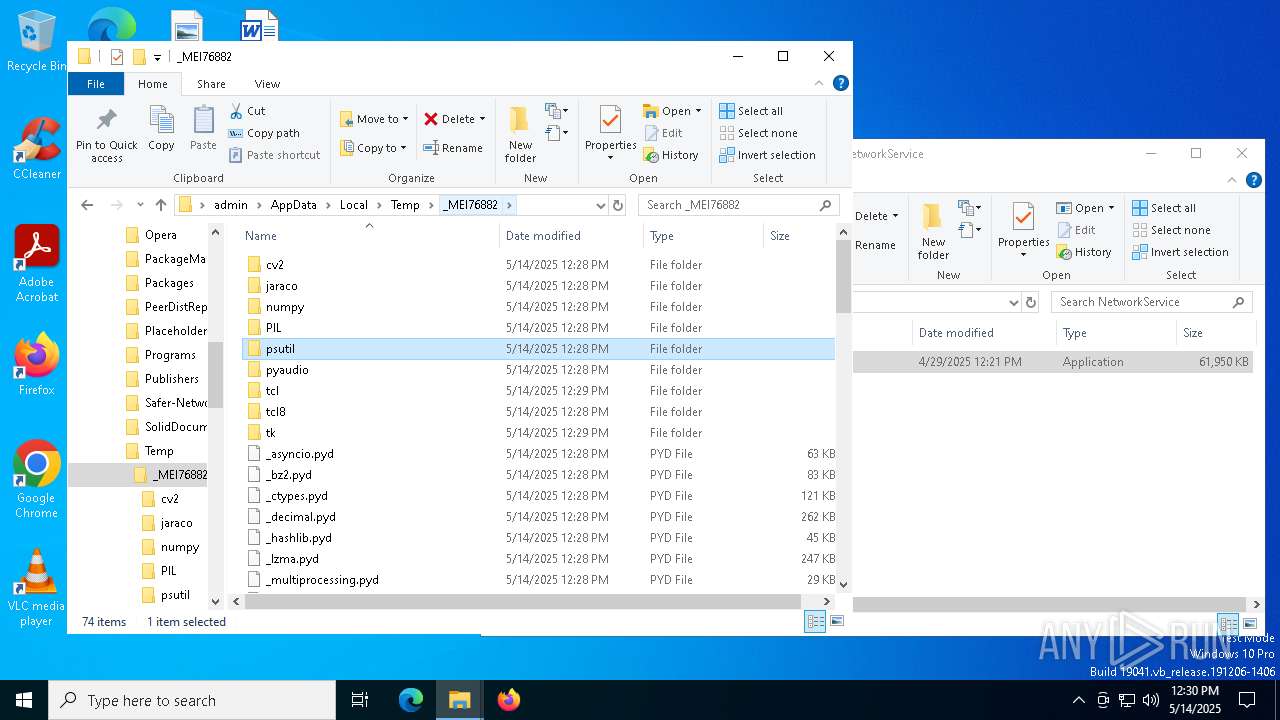This screenshot has width=1280, height=720.
Task: Click Copy path in Clipboard group
Action: (264, 133)
